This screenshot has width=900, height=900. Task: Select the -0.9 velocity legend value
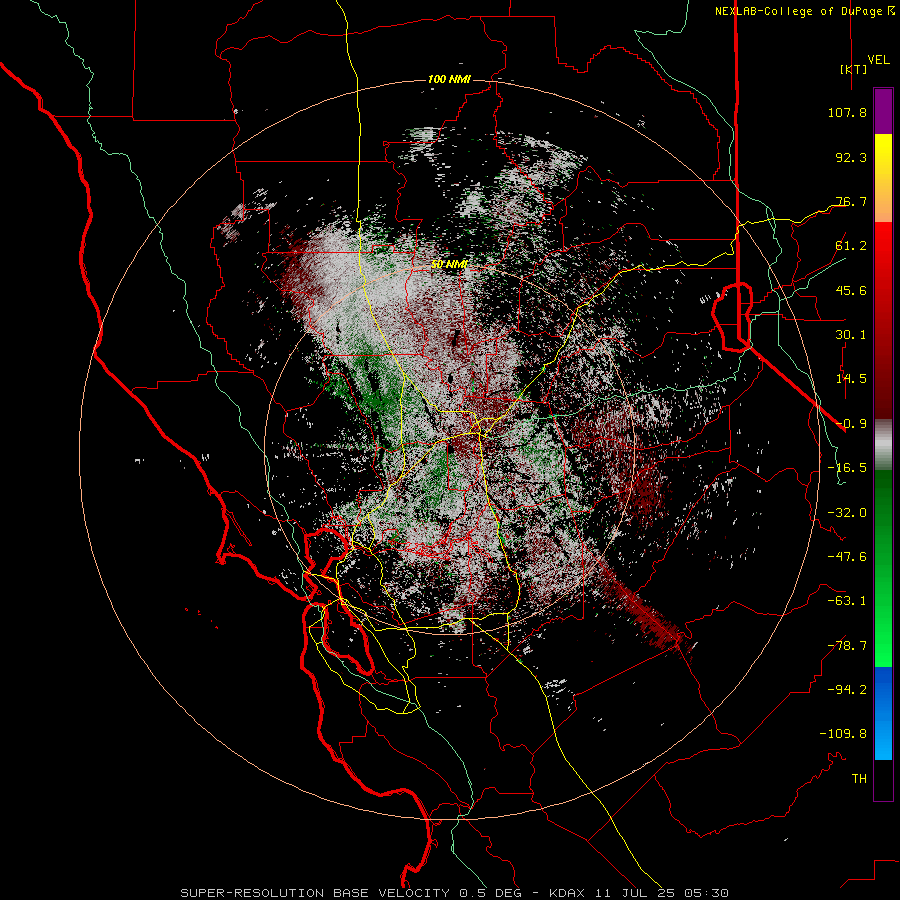(851, 424)
